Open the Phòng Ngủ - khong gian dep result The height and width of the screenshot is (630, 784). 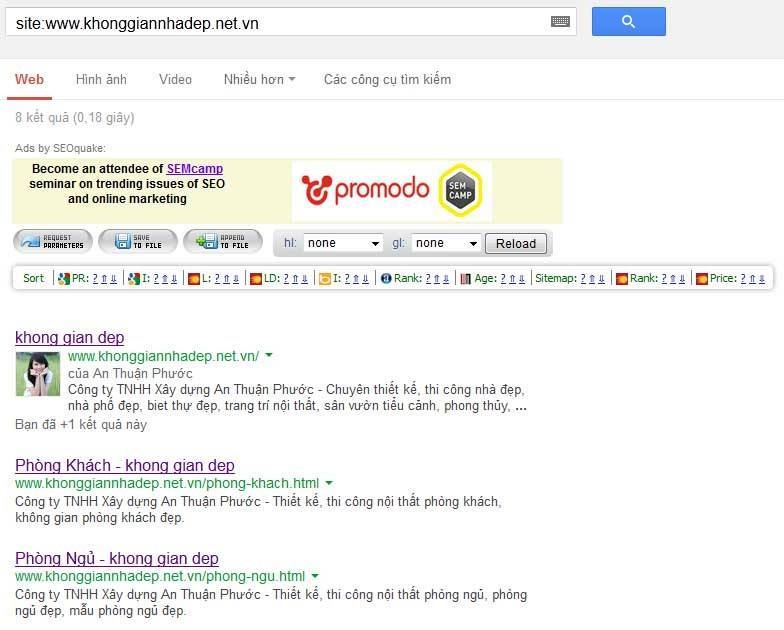pyautogui.click(x=117, y=558)
